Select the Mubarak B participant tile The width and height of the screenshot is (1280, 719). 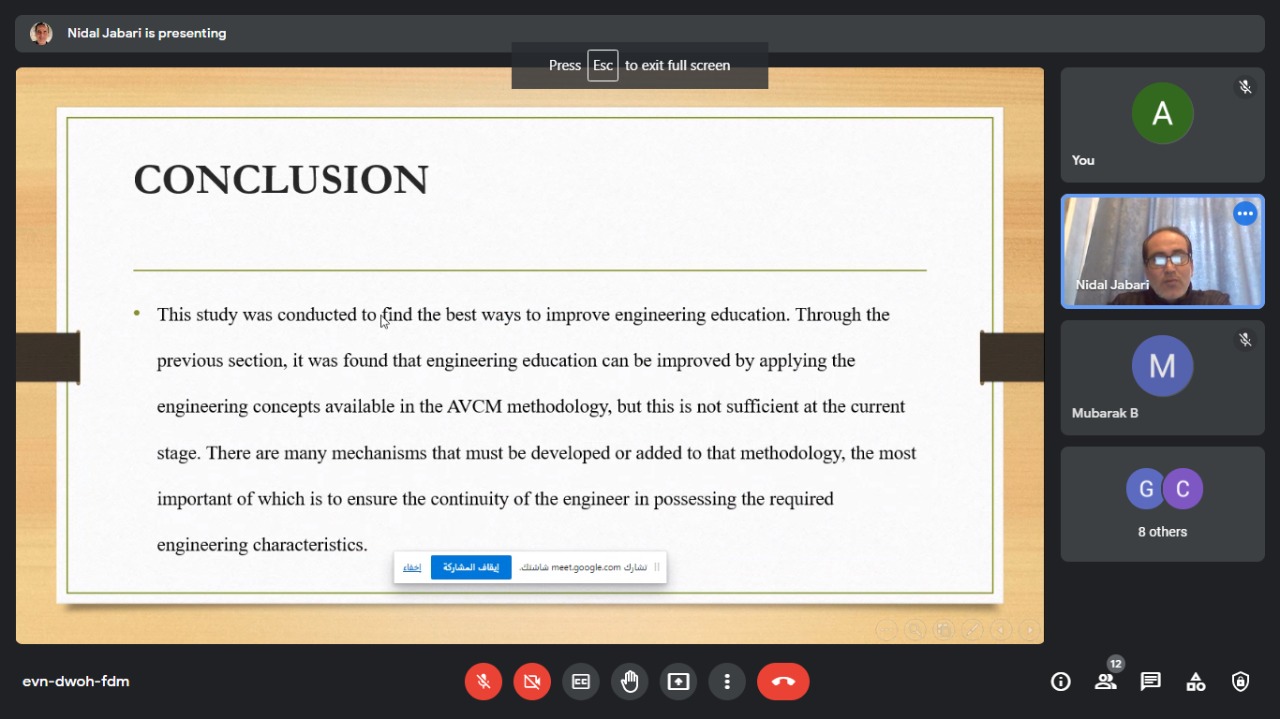(x=1162, y=377)
